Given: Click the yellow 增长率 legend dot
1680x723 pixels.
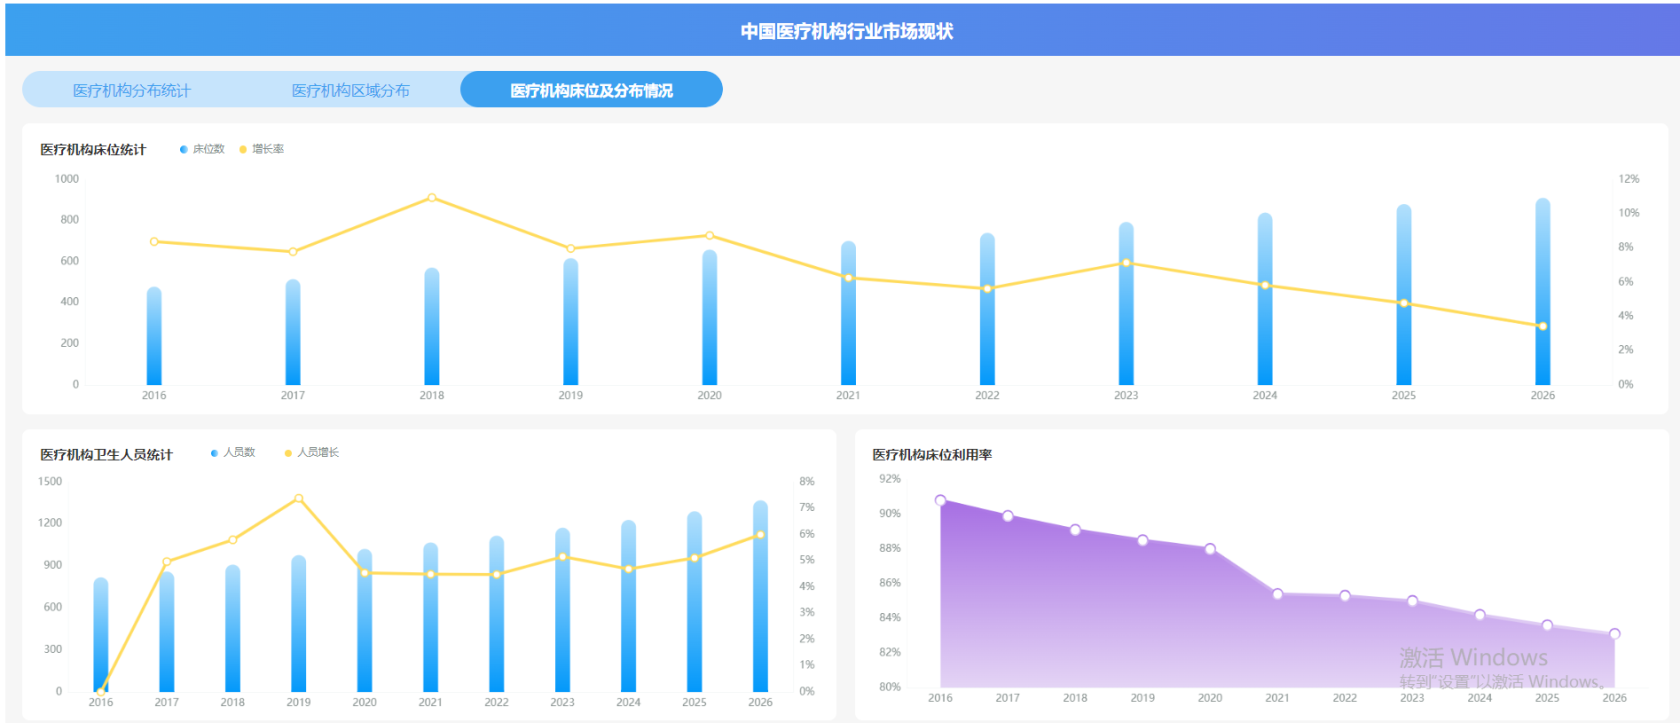Looking at the screenshot, I should click(x=243, y=149).
